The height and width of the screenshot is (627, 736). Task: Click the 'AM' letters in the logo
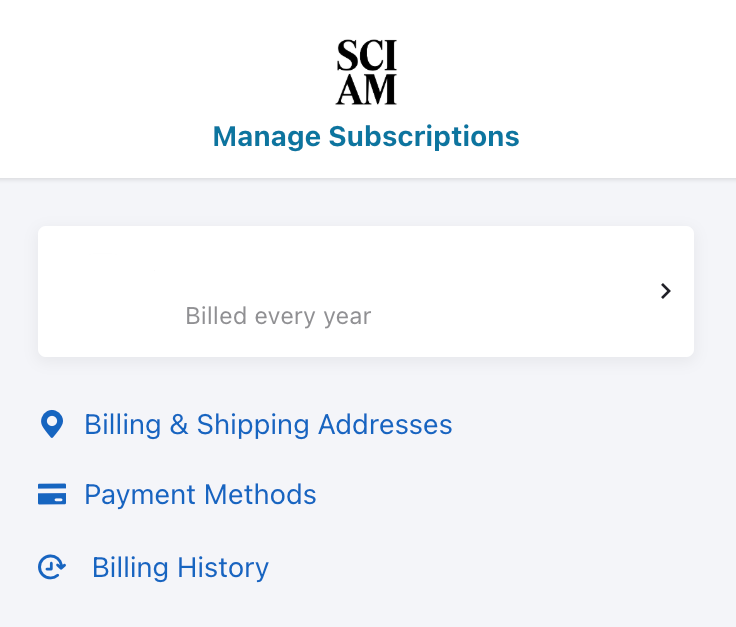pyautogui.click(x=366, y=89)
